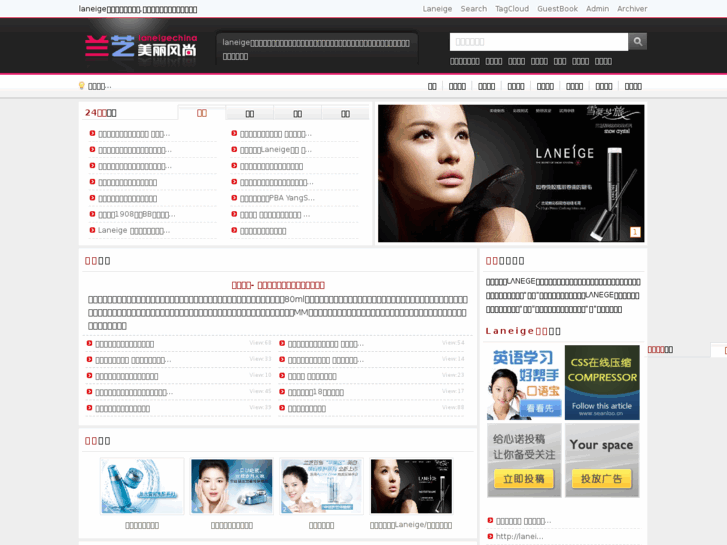Screen dimensions: 727x545
Task: Select the second tab in 24 panel
Action: pos(249,114)
